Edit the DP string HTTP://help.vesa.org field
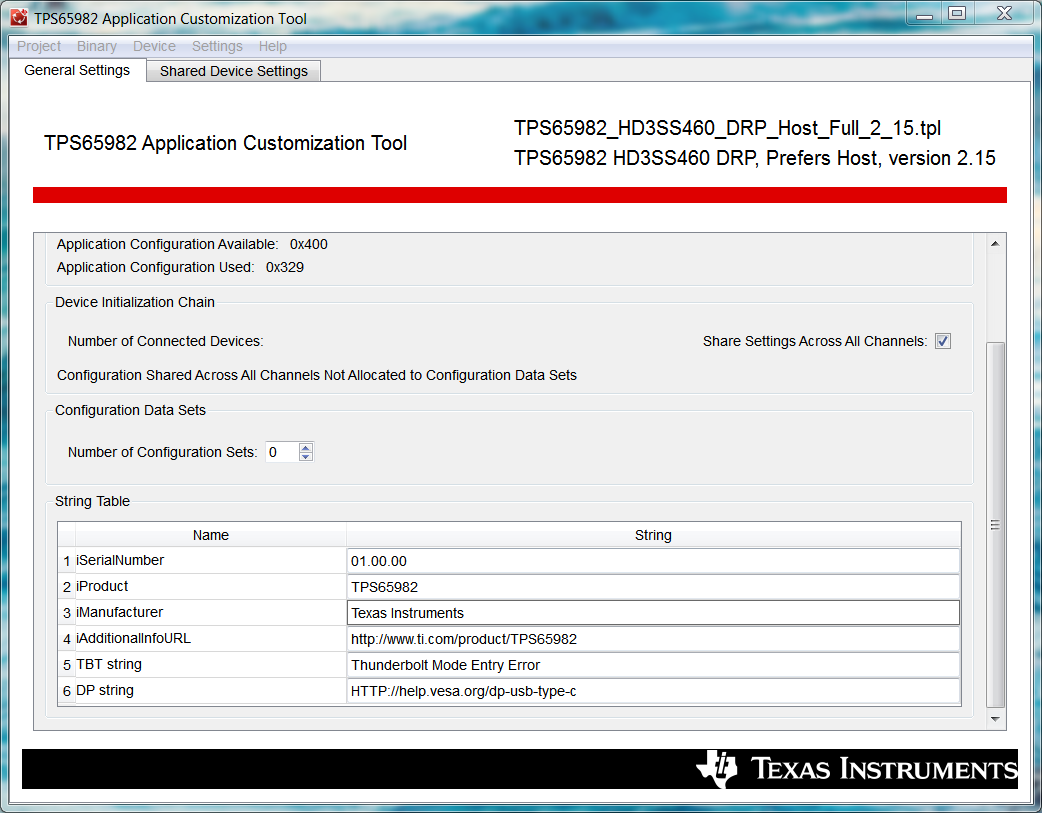This screenshot has height=813, width=1042. (653, 691)
